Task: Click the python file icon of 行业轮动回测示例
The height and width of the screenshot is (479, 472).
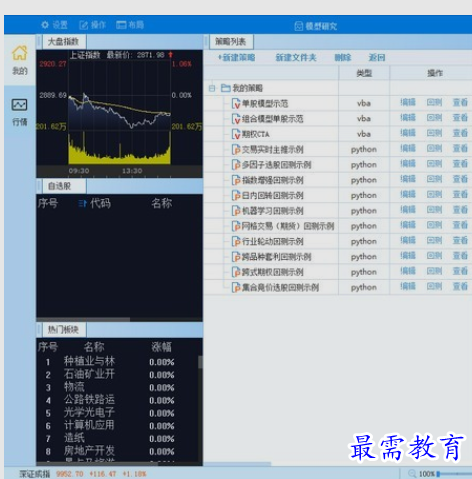Action: [236, 242]
